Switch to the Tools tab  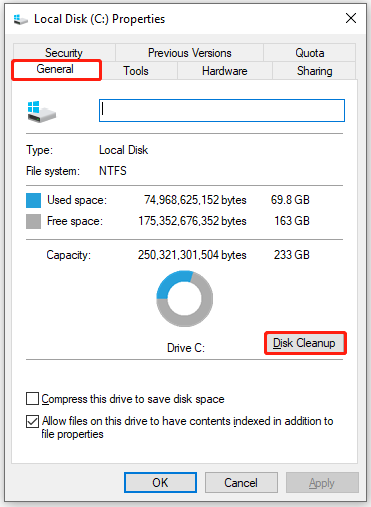coord(136,71)
